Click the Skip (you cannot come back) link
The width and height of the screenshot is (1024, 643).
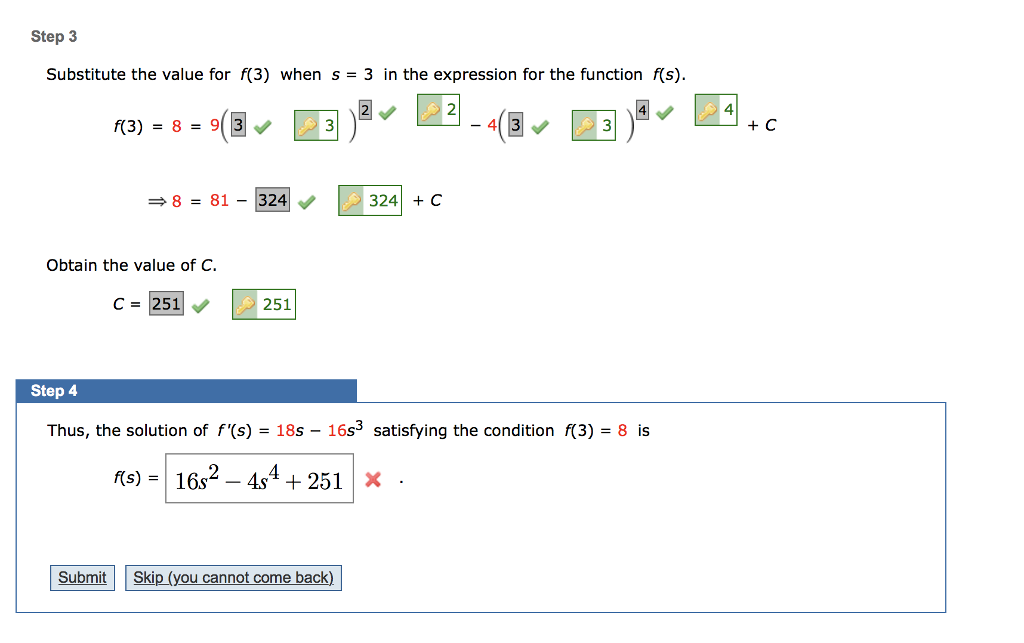click(x=233, y=577)
